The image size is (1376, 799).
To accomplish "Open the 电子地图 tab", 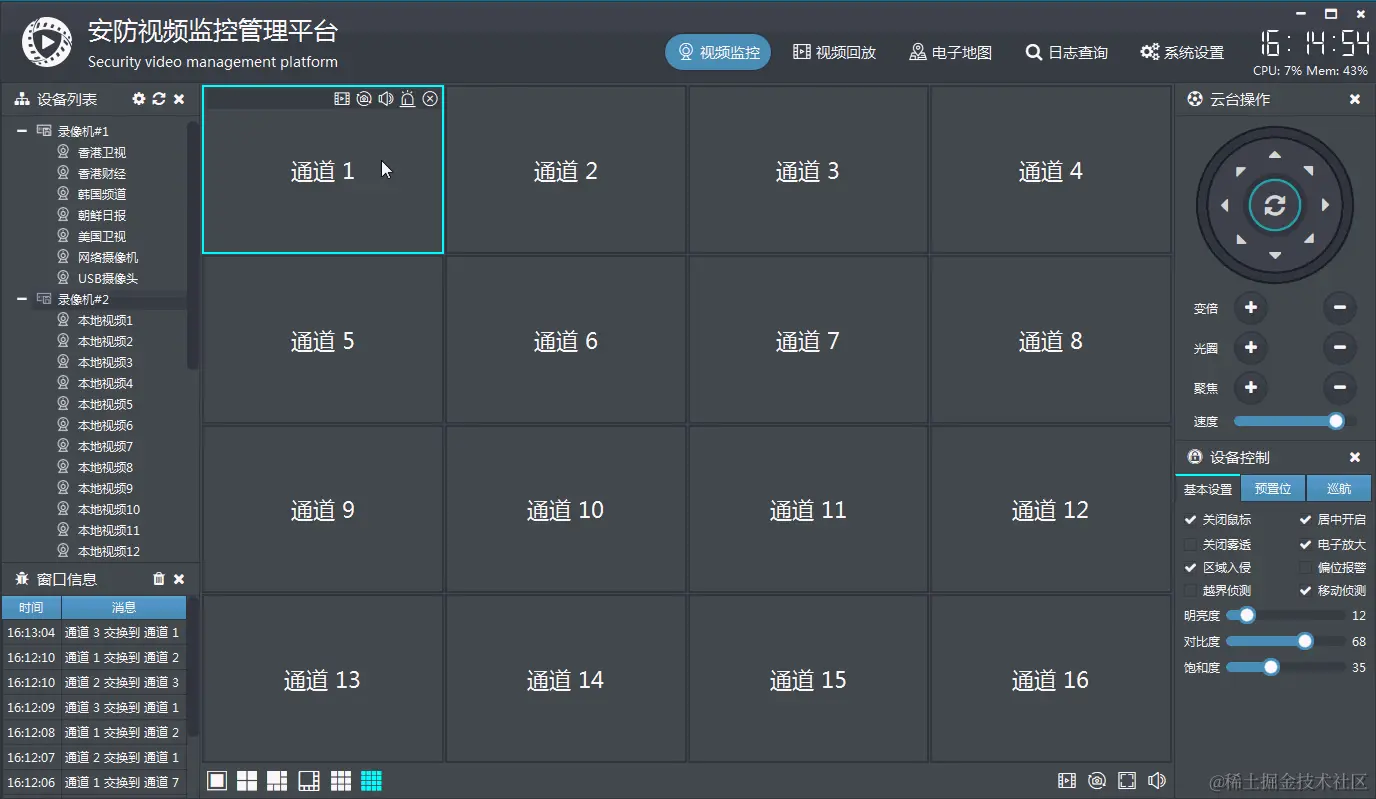I will coord(950,52).
